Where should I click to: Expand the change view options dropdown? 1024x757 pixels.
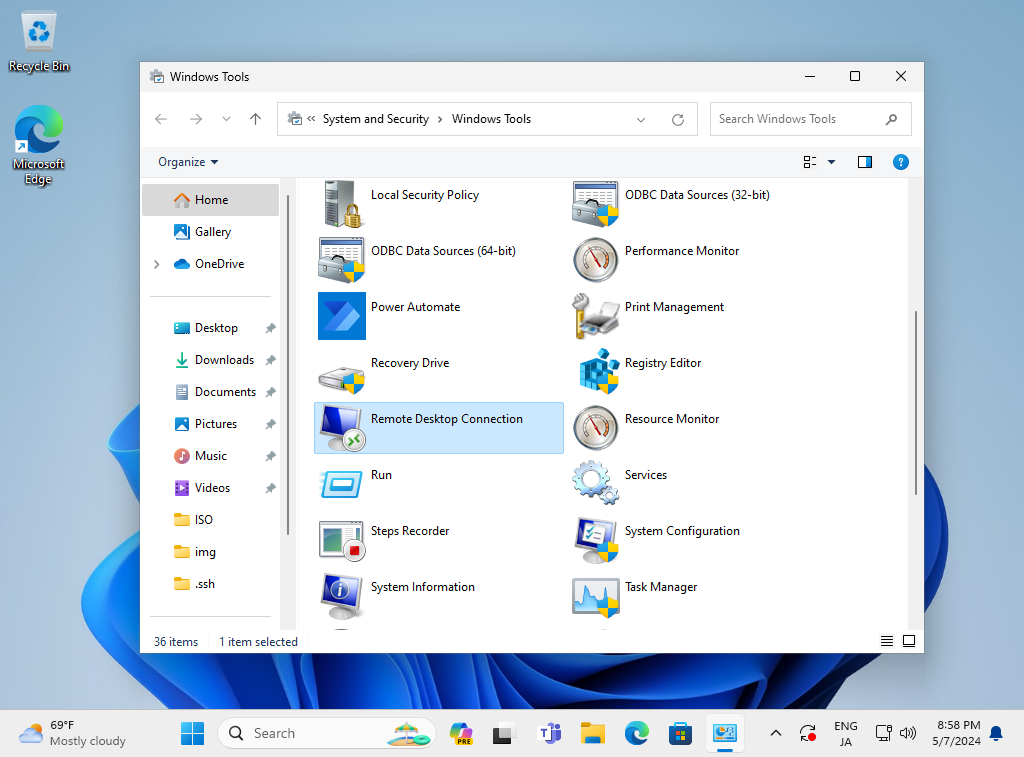pyautogui.click(x=831, y=162)
